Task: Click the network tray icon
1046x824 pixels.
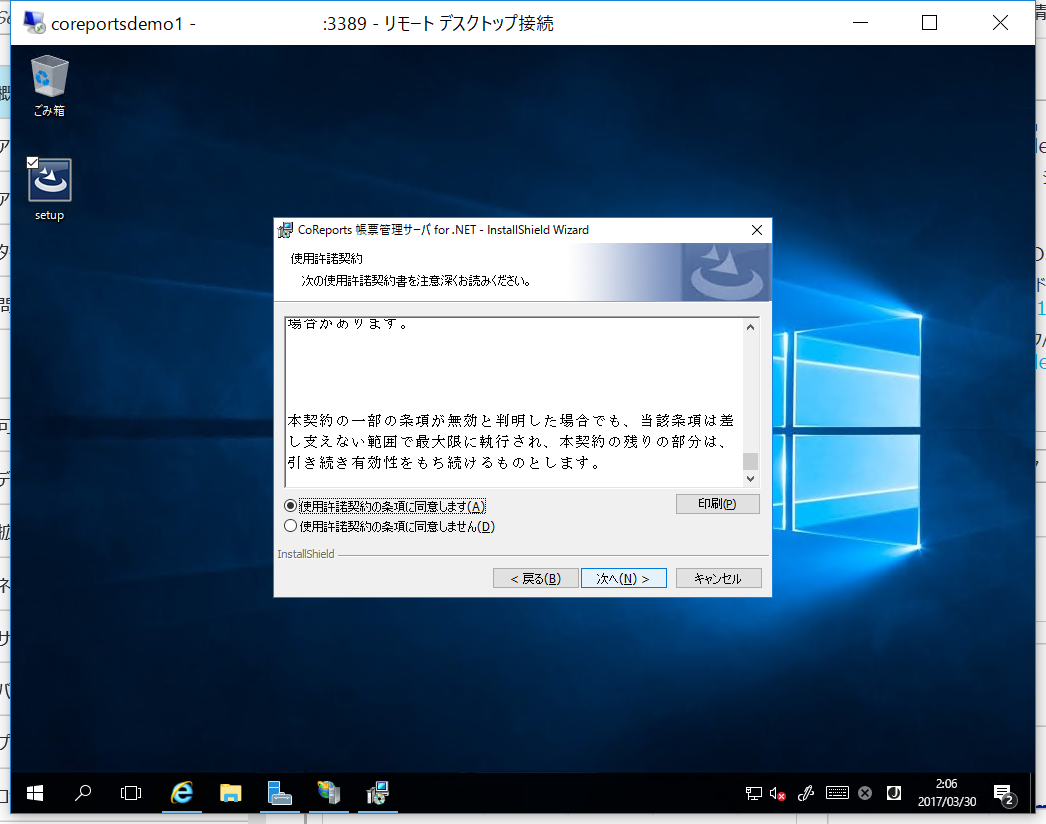Action: [x=753, y=793]
